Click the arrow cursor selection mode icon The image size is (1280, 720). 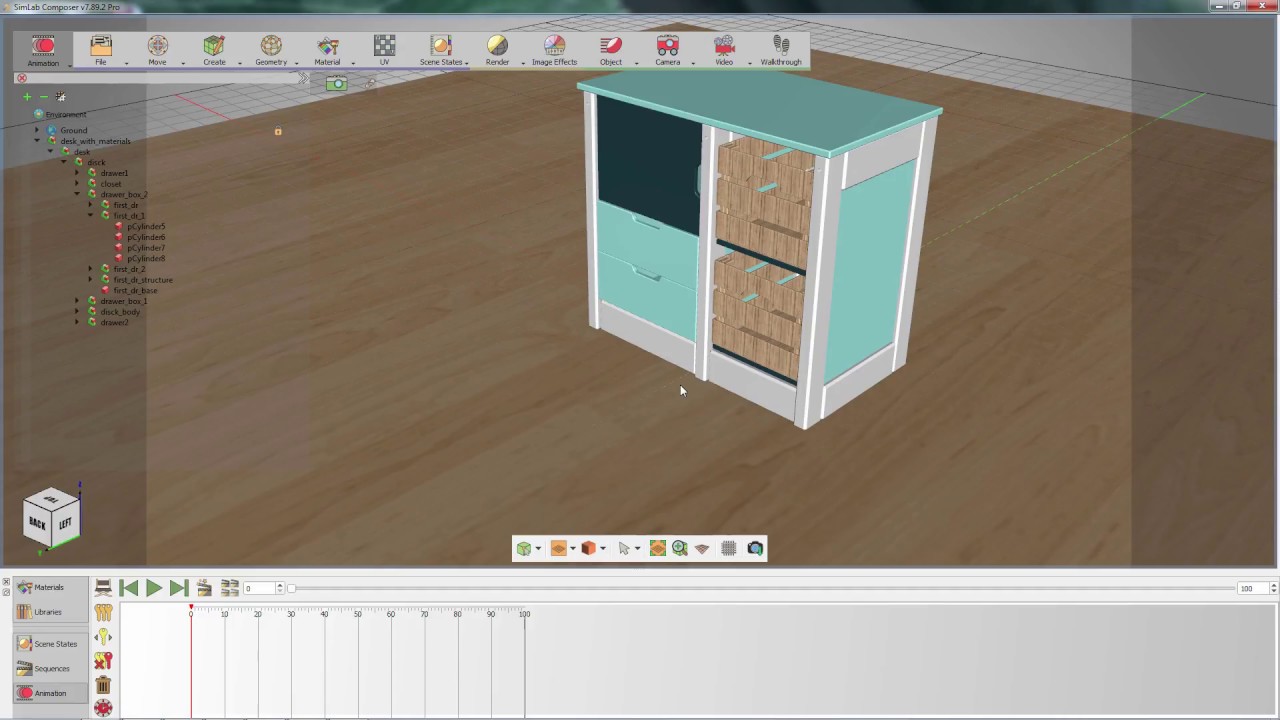624,548
